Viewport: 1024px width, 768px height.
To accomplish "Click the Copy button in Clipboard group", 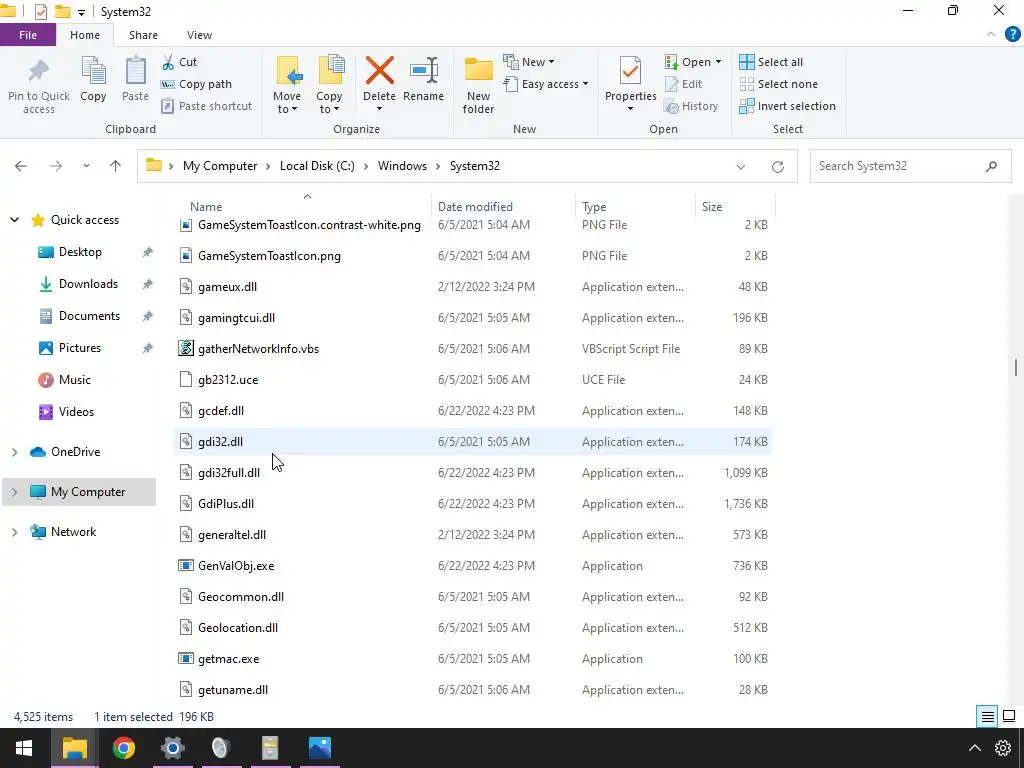I will tap(93, 80).
